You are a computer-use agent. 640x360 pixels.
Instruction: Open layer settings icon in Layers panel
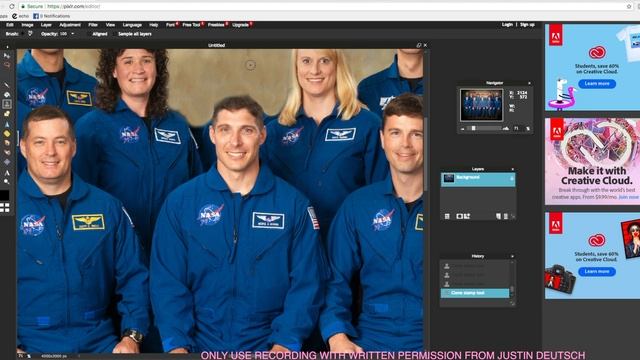[x=447, y=216]
